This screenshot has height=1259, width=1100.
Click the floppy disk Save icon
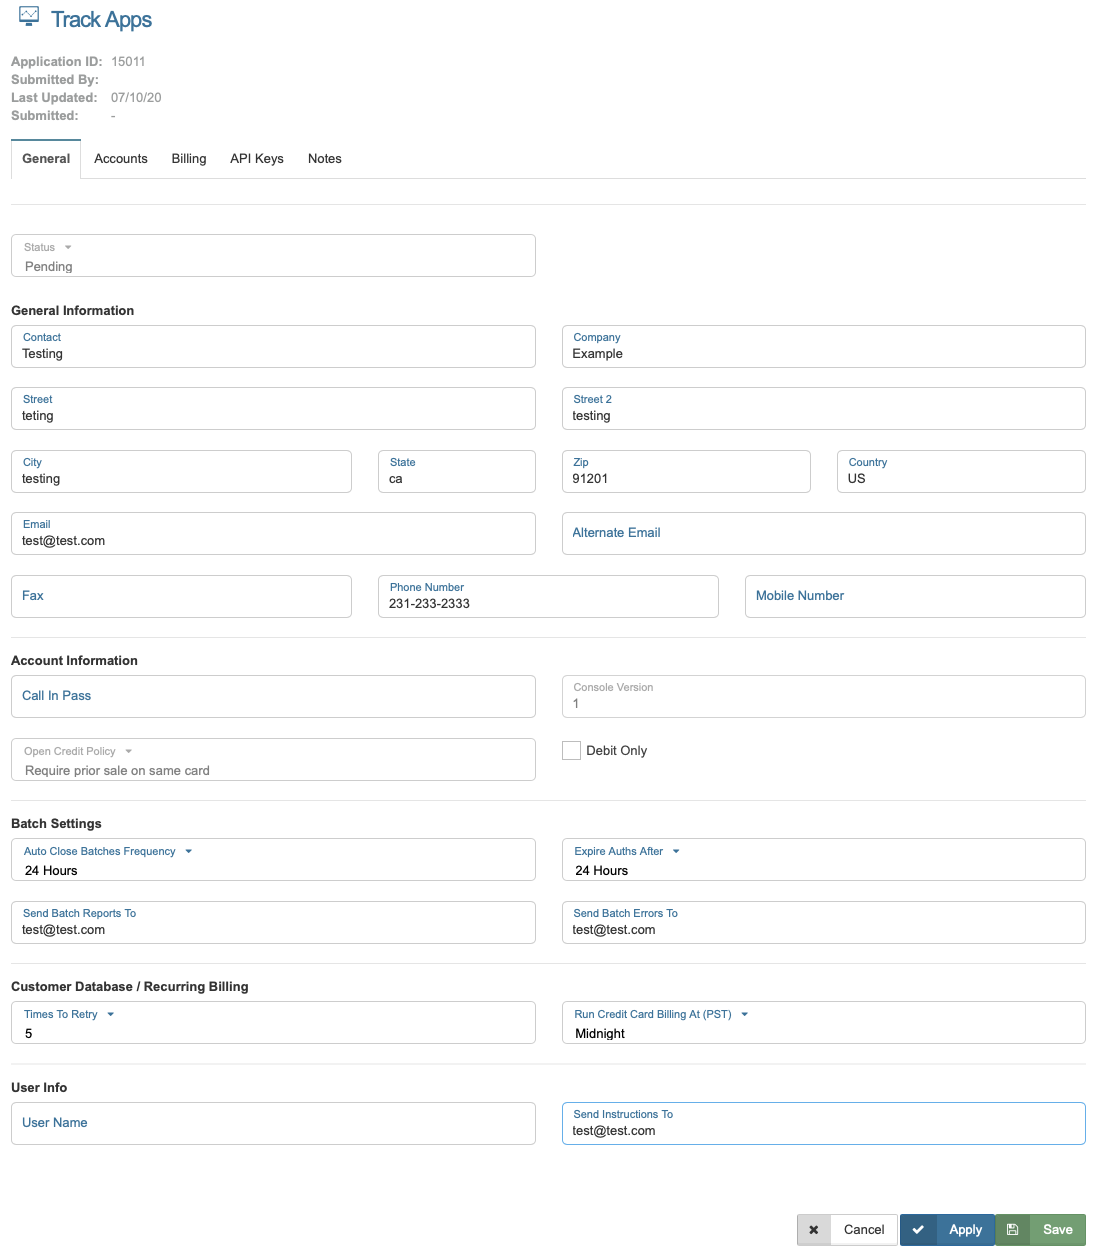tap(1013, 1230)
